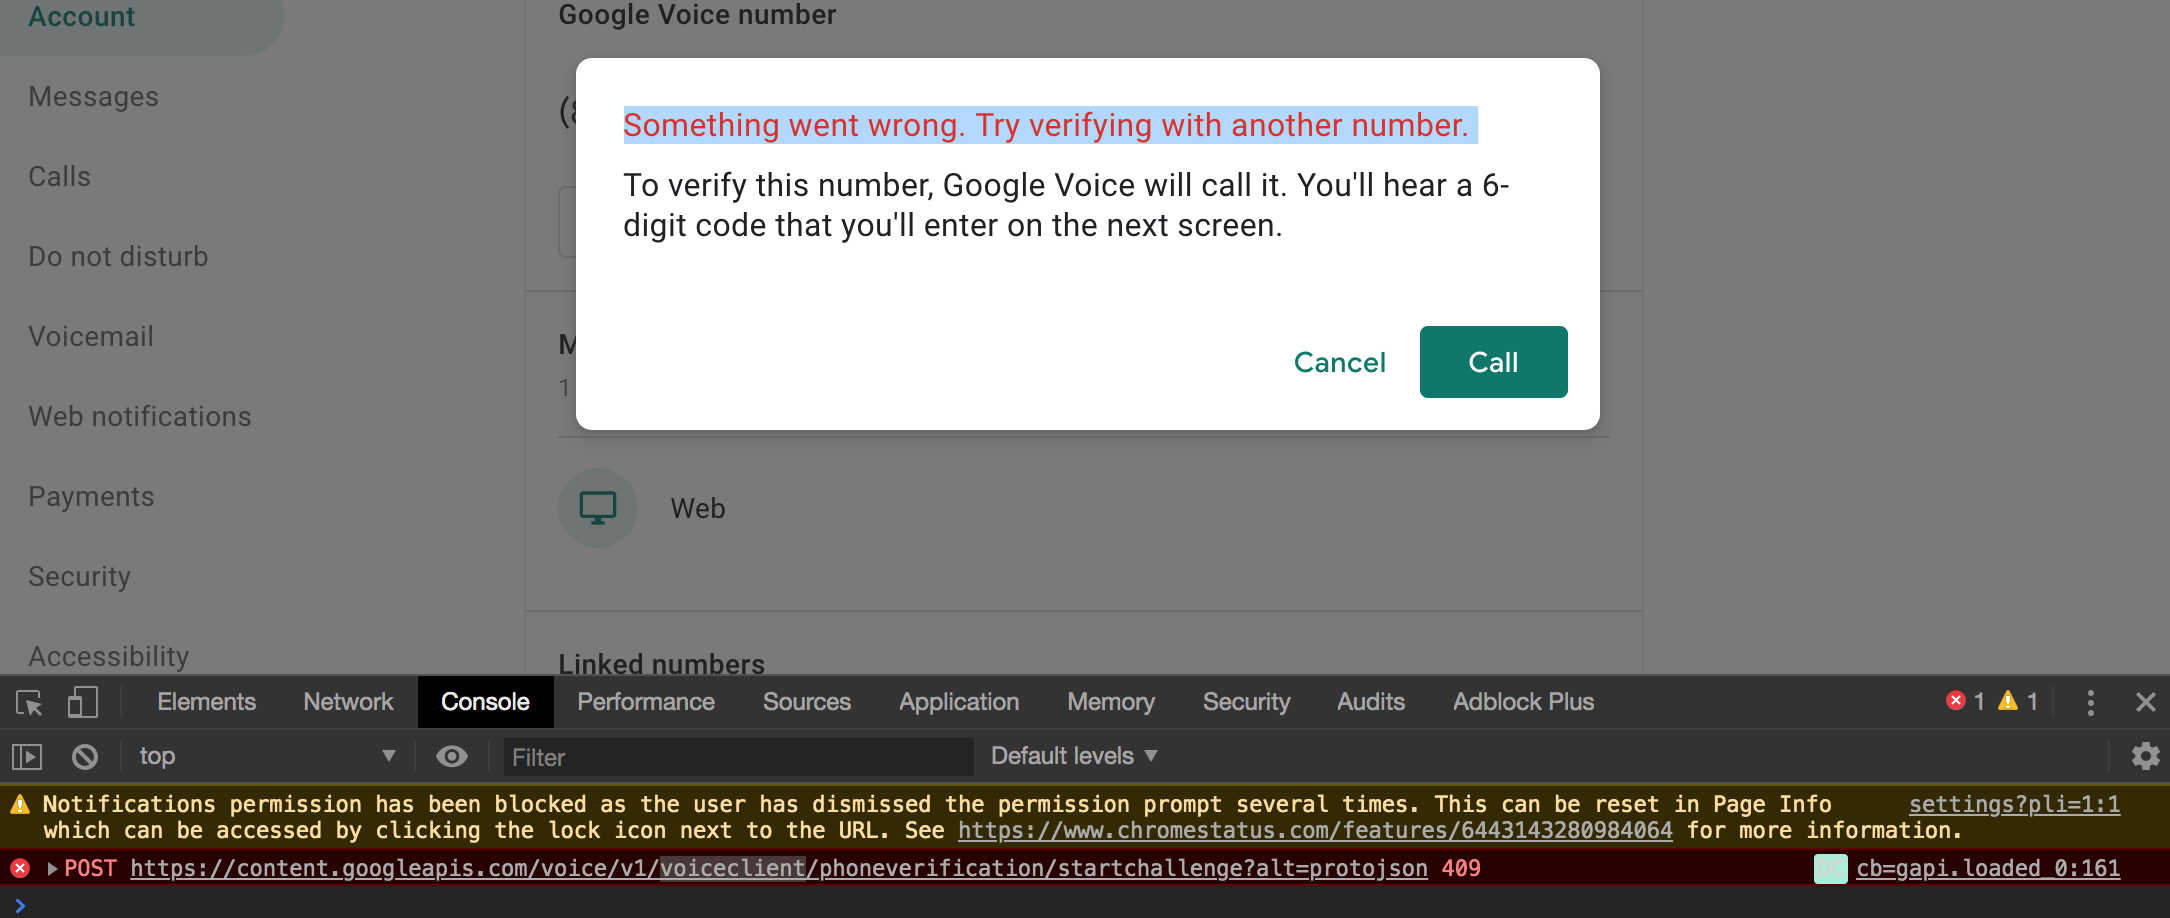Click the Linked numbers heading
The height and width of the screenshot is (918, 2170).
click(x=661, y=664)
